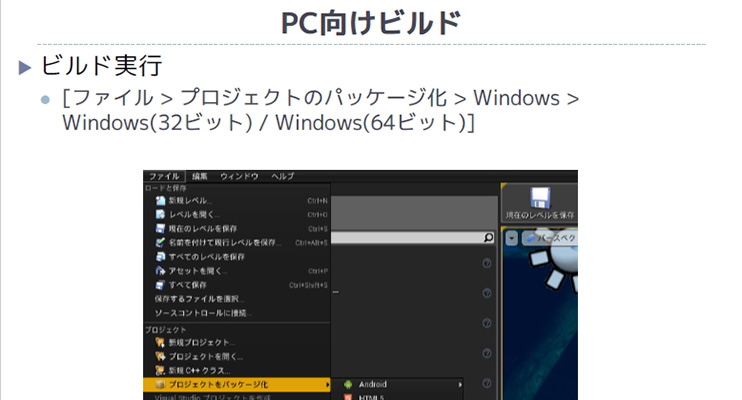Expand the Android submenu arrow
This screenshot has height=400, width=742.
coord(460,384)
